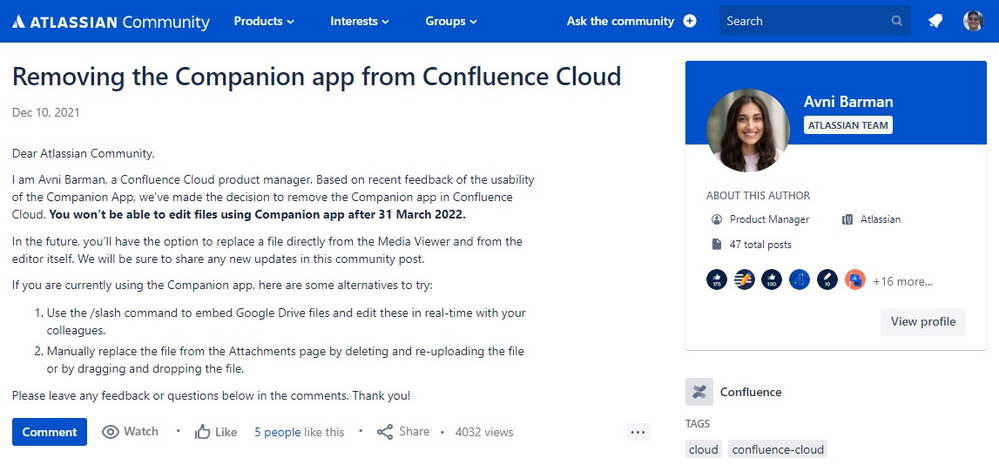
Task: Click the Like label text
Action: click(226, 432)
